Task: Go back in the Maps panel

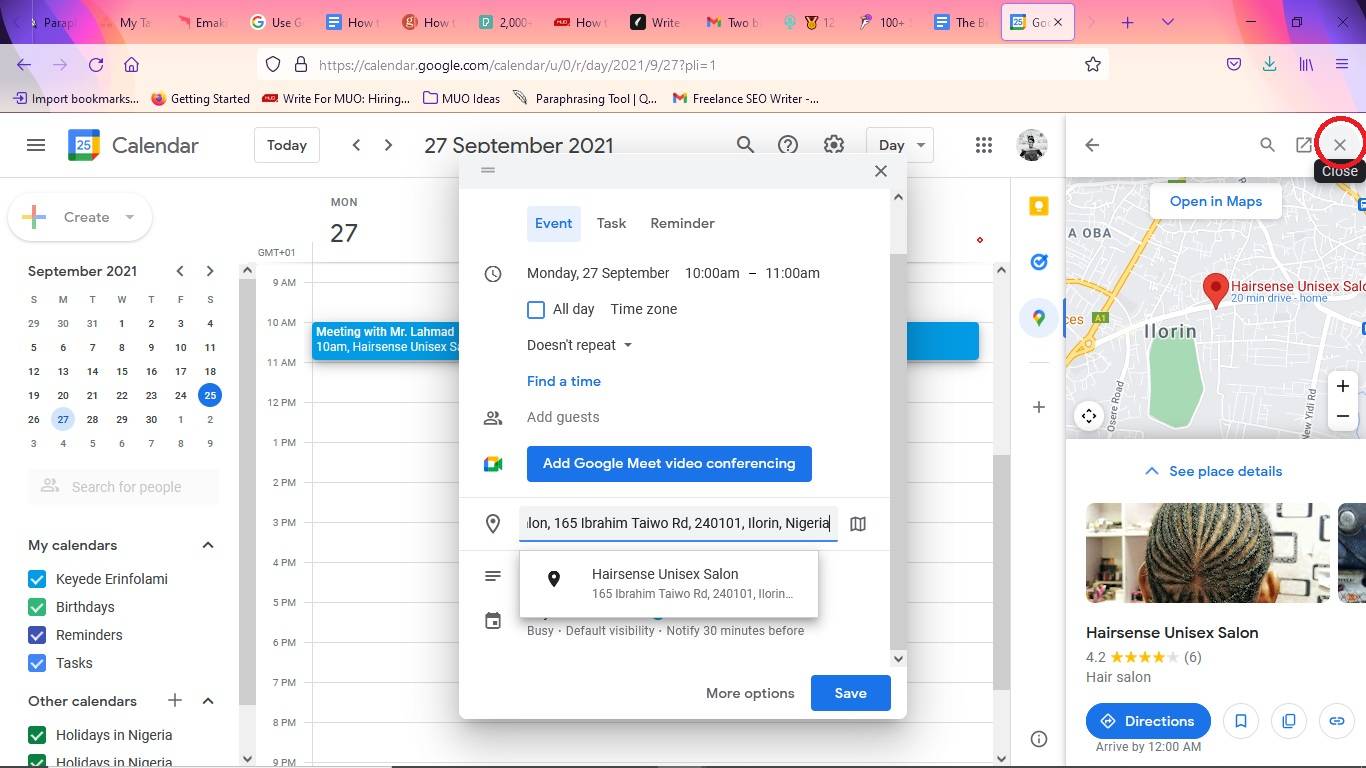Action: [x=1092, y=145]
